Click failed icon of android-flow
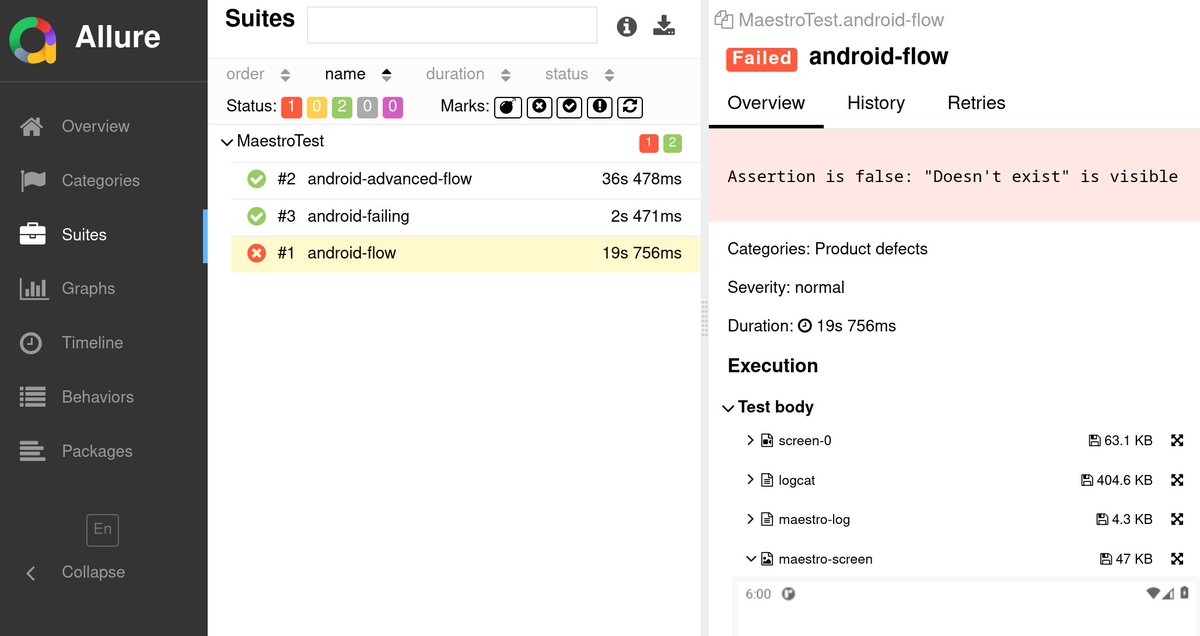The height and width of the screenshot is (636, 1200). click(x=256, y=253)
